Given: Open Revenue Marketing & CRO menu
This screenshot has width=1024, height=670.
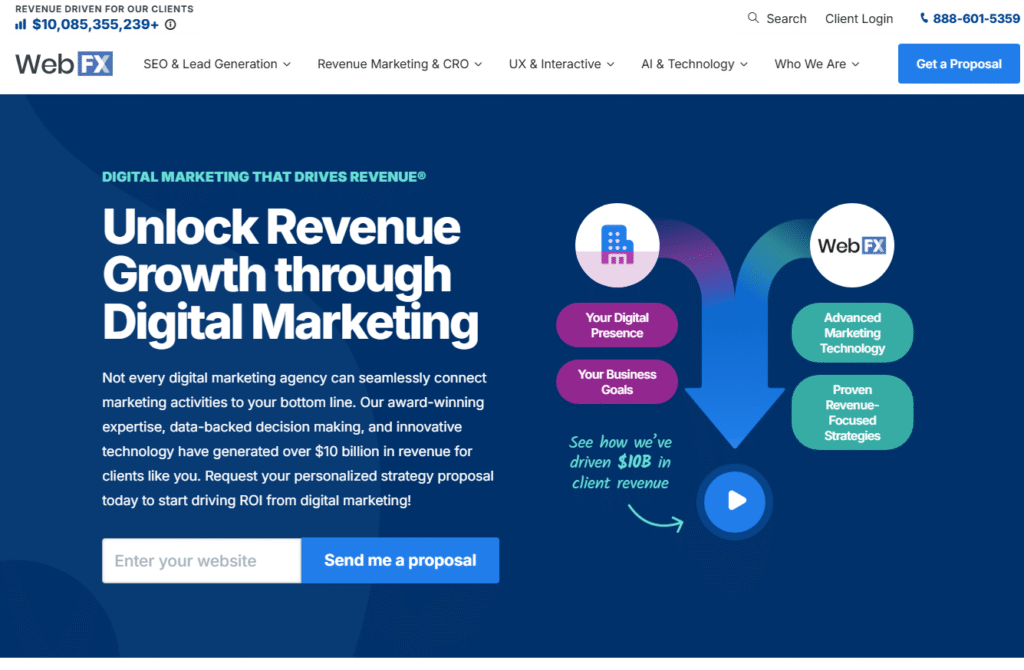Looking at the screenshot, I should point(400,64).
